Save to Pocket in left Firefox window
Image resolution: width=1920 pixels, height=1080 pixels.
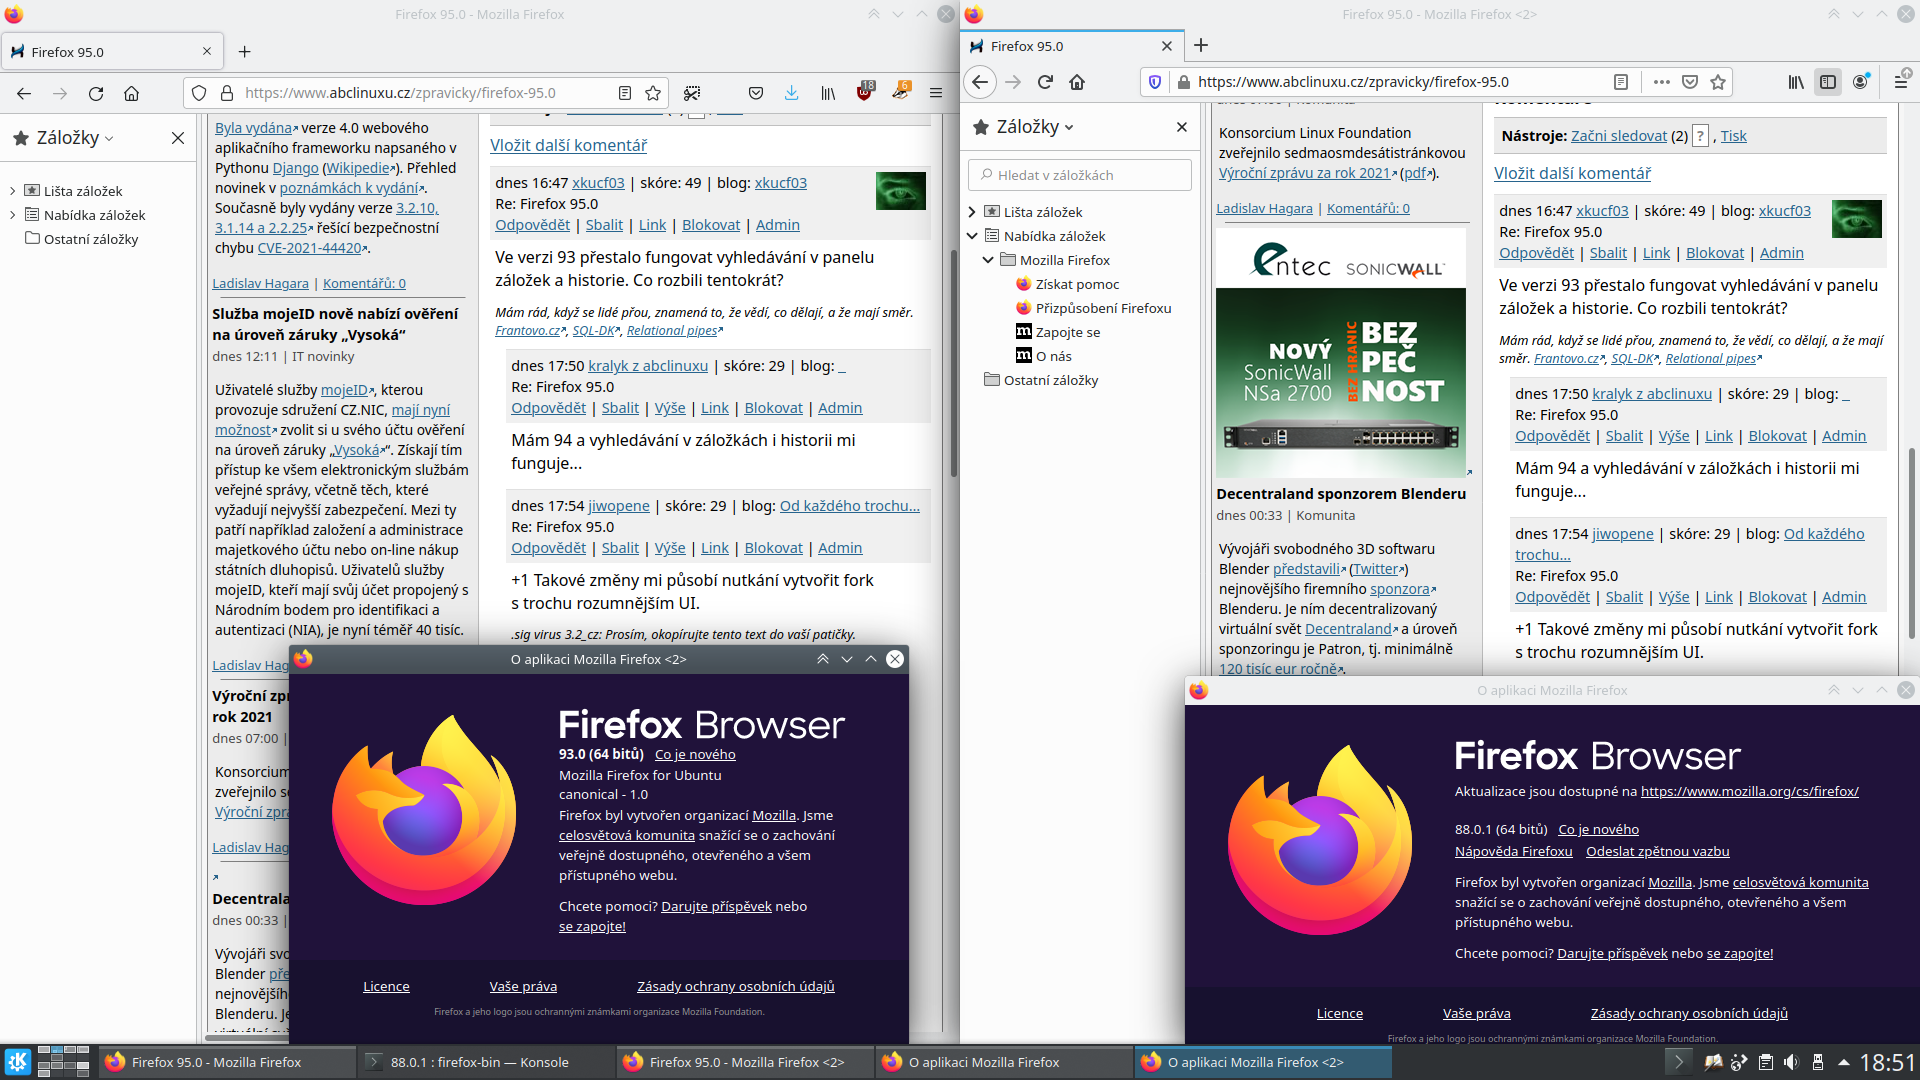pyautogui.click(x=756, y=93)
